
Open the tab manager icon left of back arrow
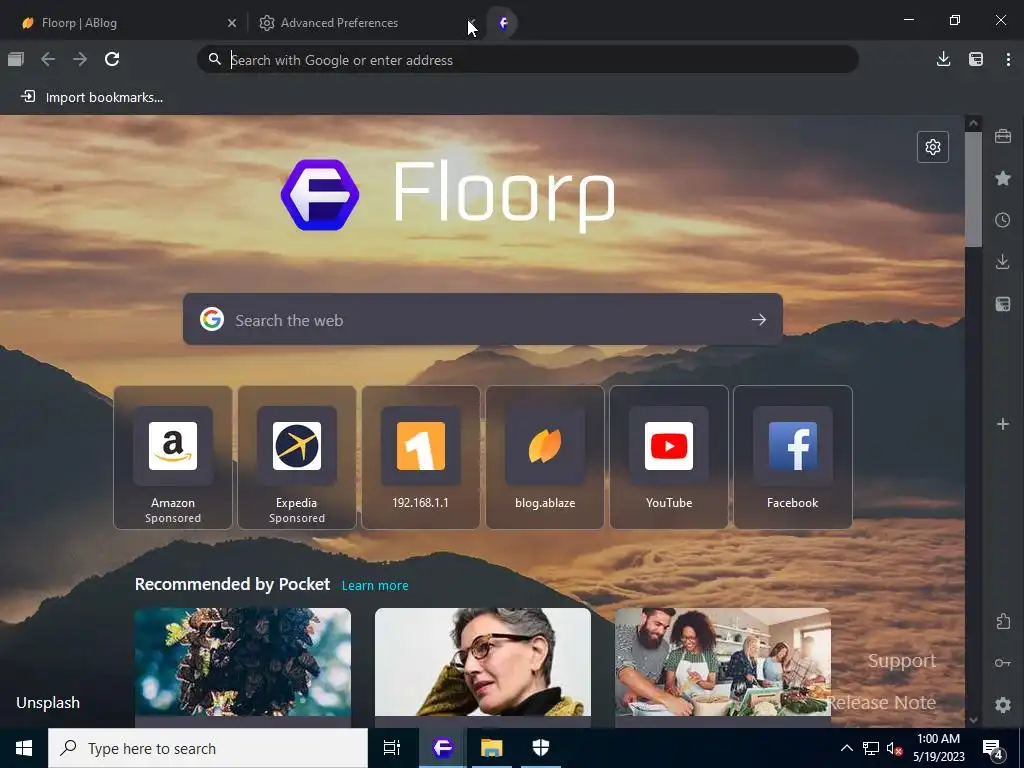16,59
